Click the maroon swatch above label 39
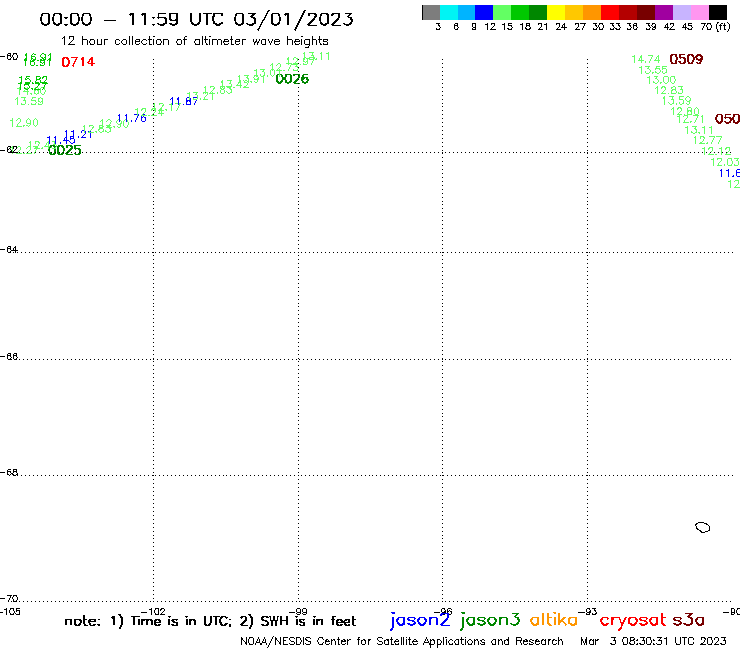 pyautogui.click(x=646, y=12)
